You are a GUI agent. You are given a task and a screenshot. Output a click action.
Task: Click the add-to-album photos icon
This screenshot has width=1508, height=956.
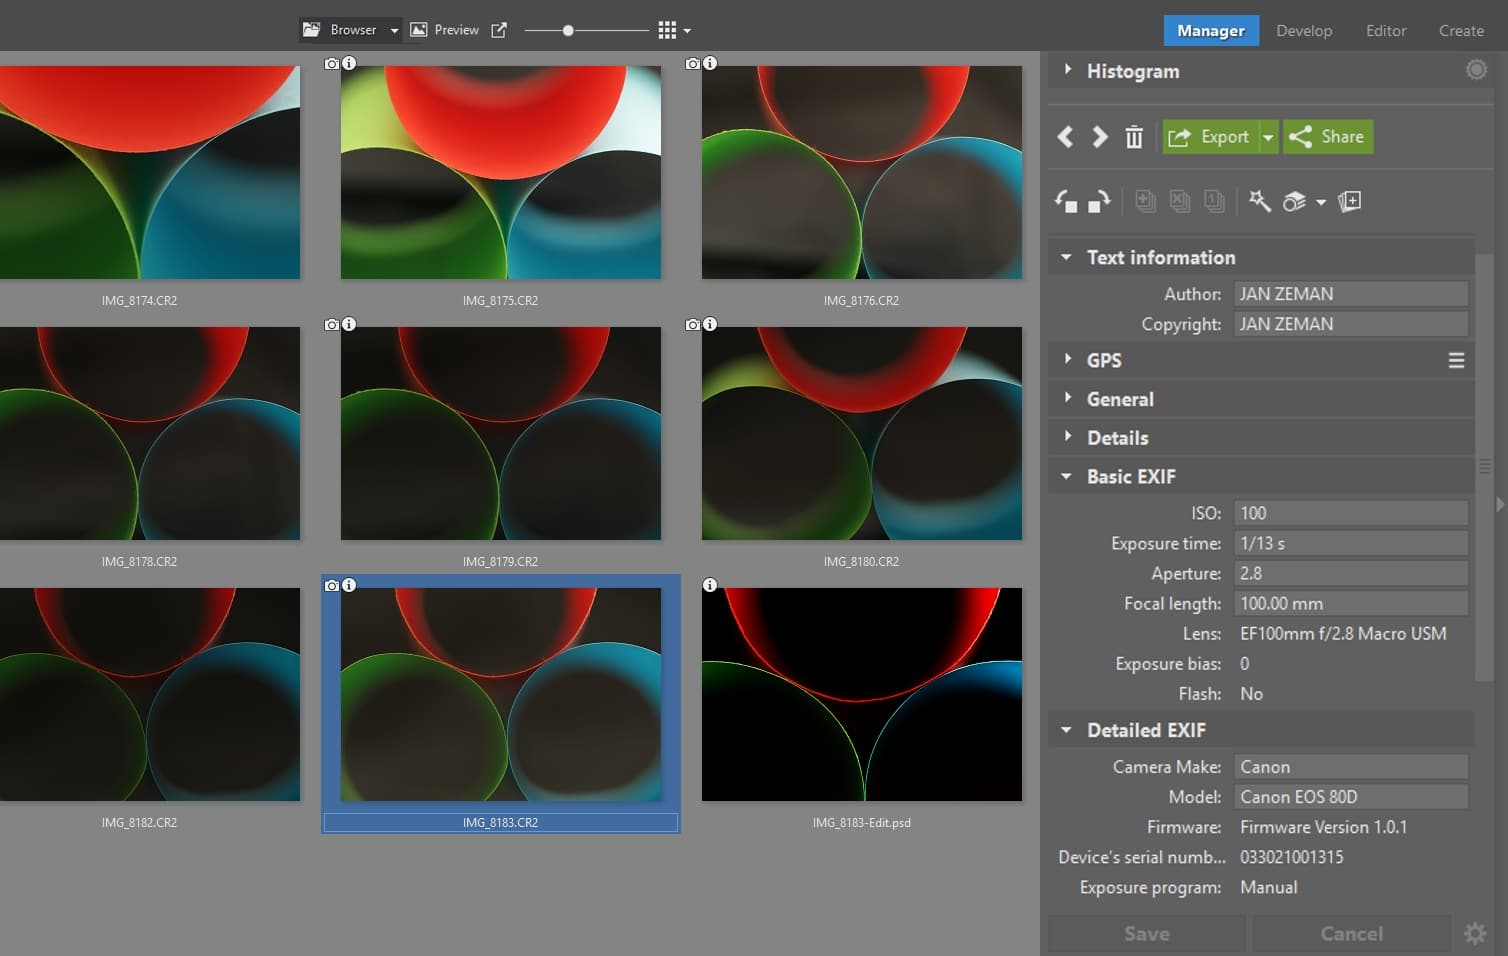tap(1350, 200)
